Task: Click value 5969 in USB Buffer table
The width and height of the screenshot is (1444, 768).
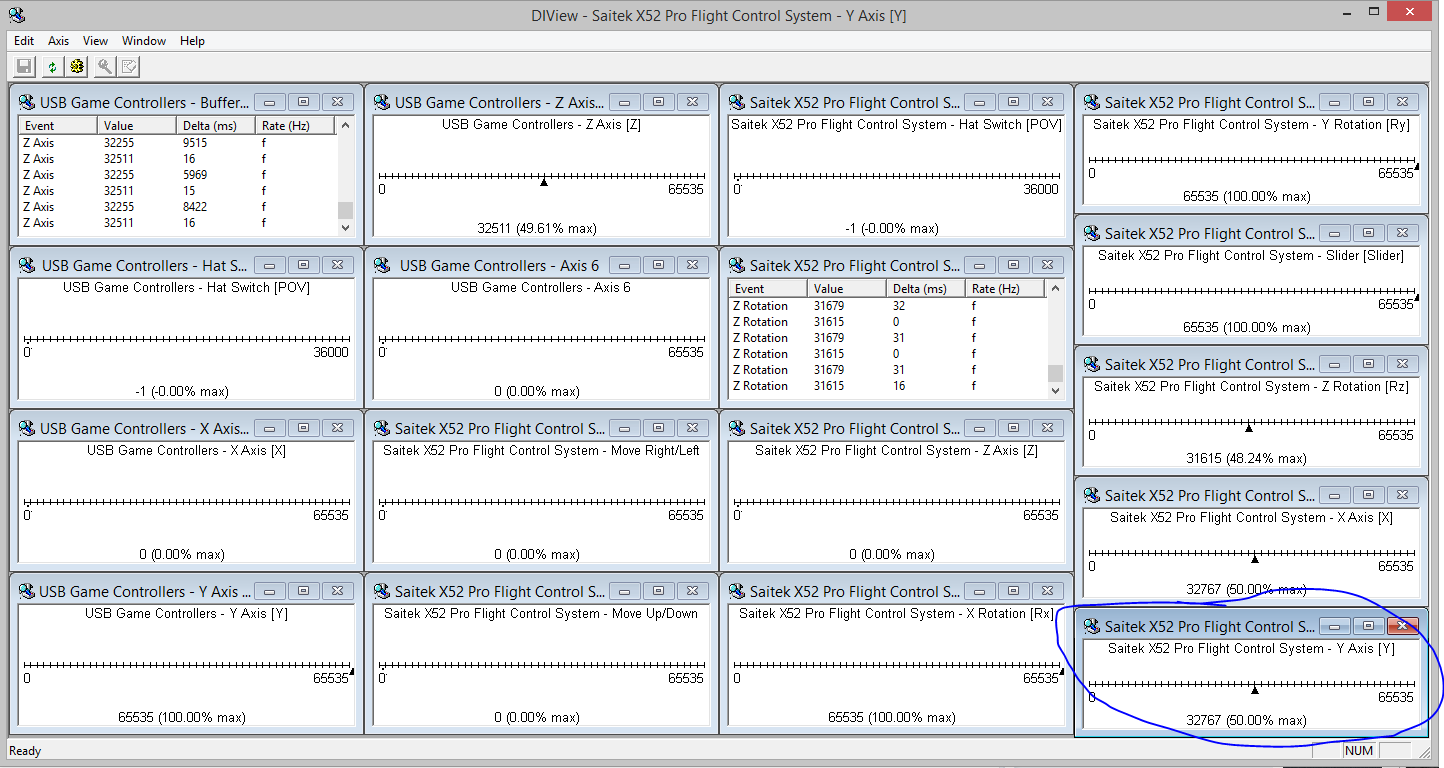Action: (195, 175)
